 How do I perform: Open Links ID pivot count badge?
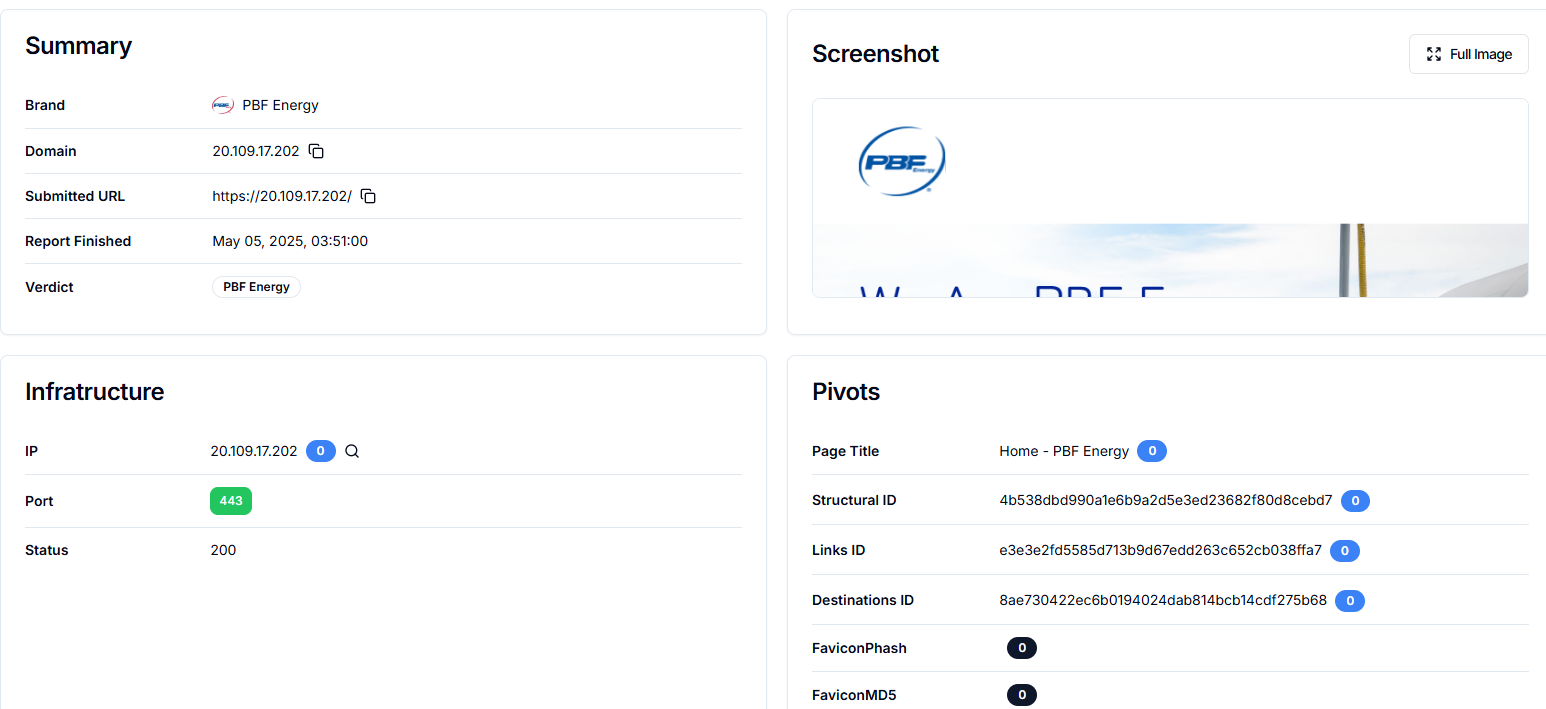(x=1345, y=550)
